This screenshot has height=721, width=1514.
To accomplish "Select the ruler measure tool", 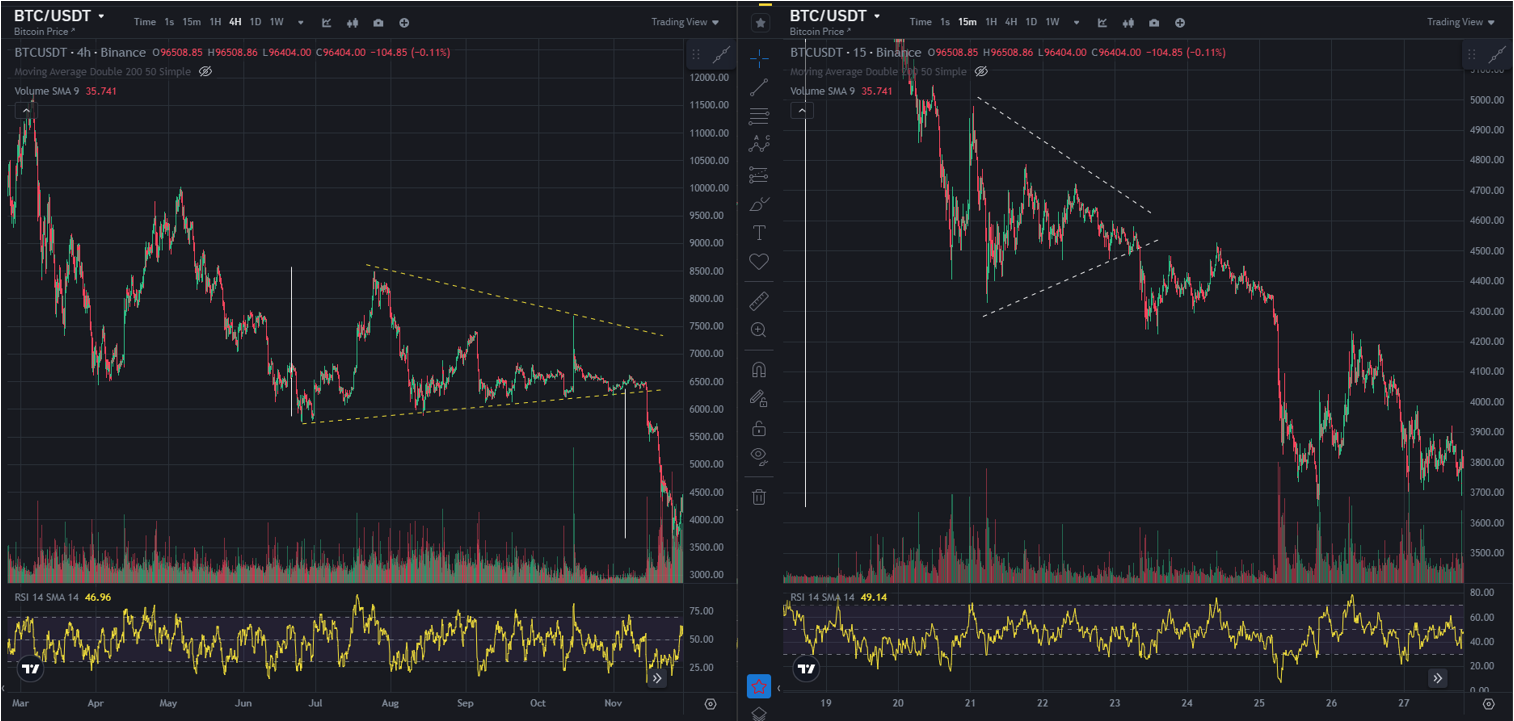I will point(759,299).
